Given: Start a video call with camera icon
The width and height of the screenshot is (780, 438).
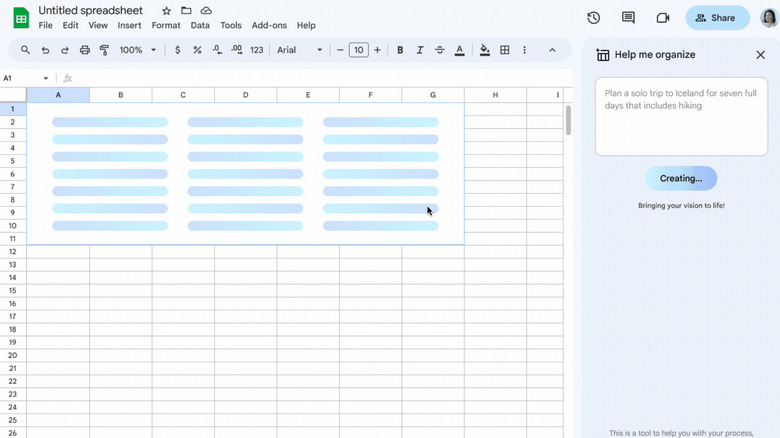Looking at the screenshot, I should (x=662, y=18).
